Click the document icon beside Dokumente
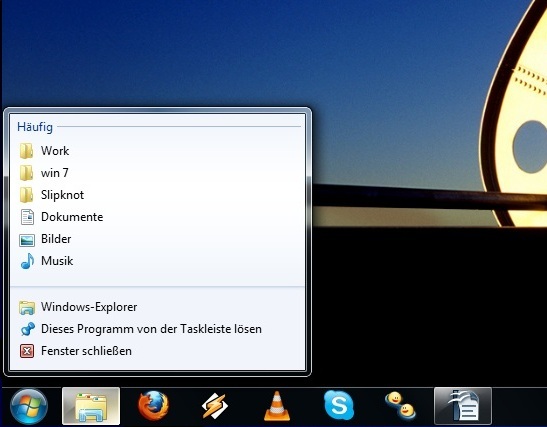Screen dimensions: 547x427 pyautogui.click(x=27, y=217)
